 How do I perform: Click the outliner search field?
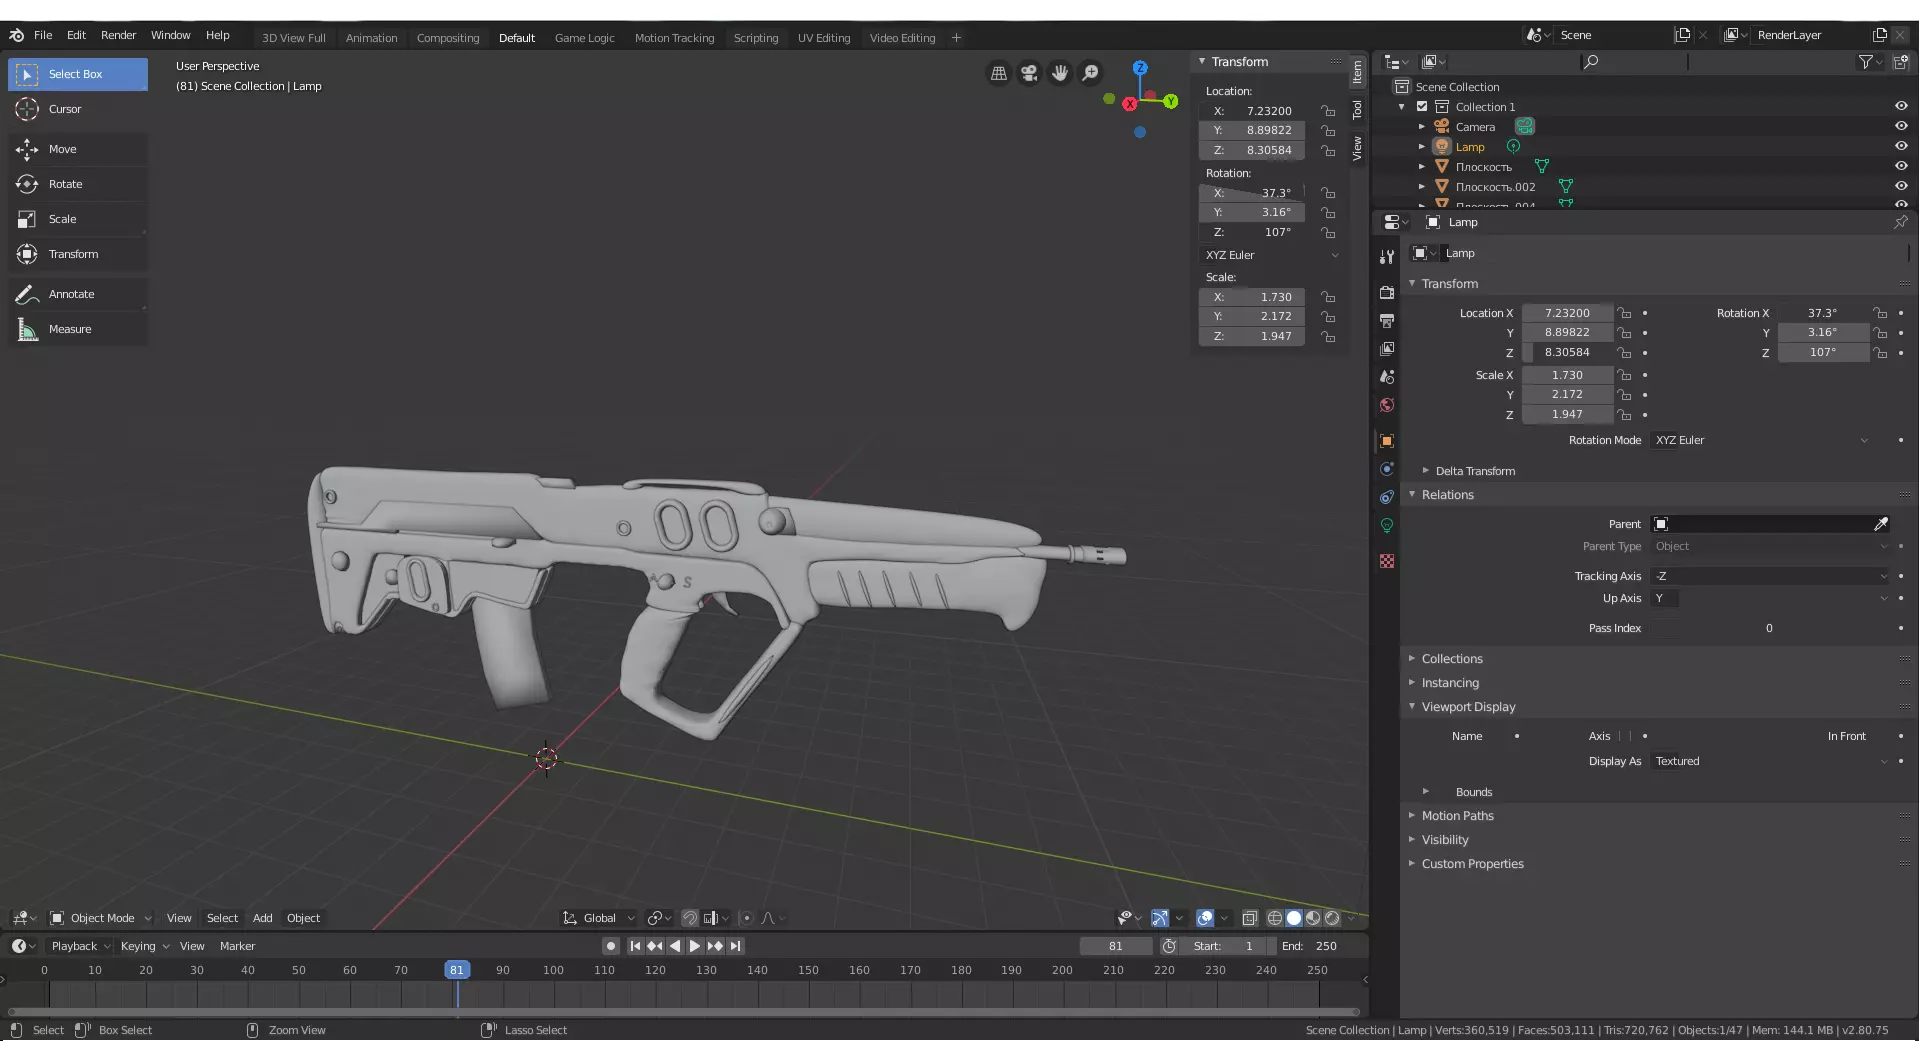1634,62
